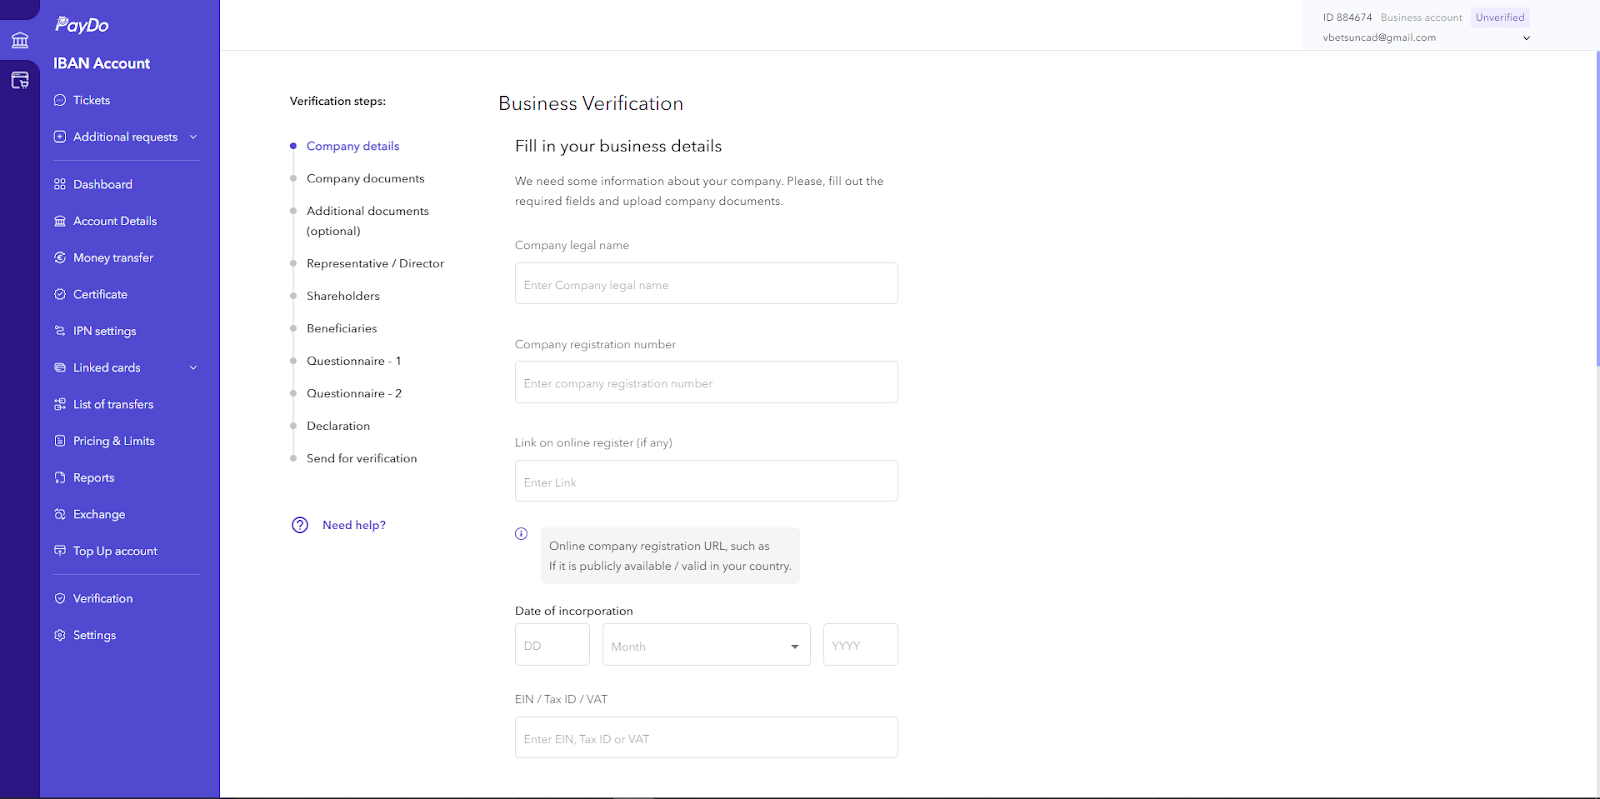This screenshot has width=1600, height=799.
Task: Click the Settings gear icon
Action: 60,635
